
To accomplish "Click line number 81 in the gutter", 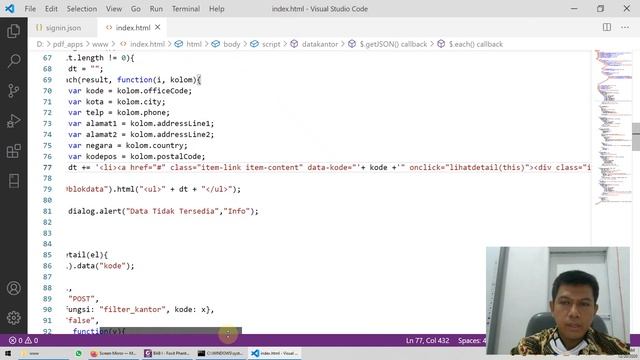I will [47, 211].
